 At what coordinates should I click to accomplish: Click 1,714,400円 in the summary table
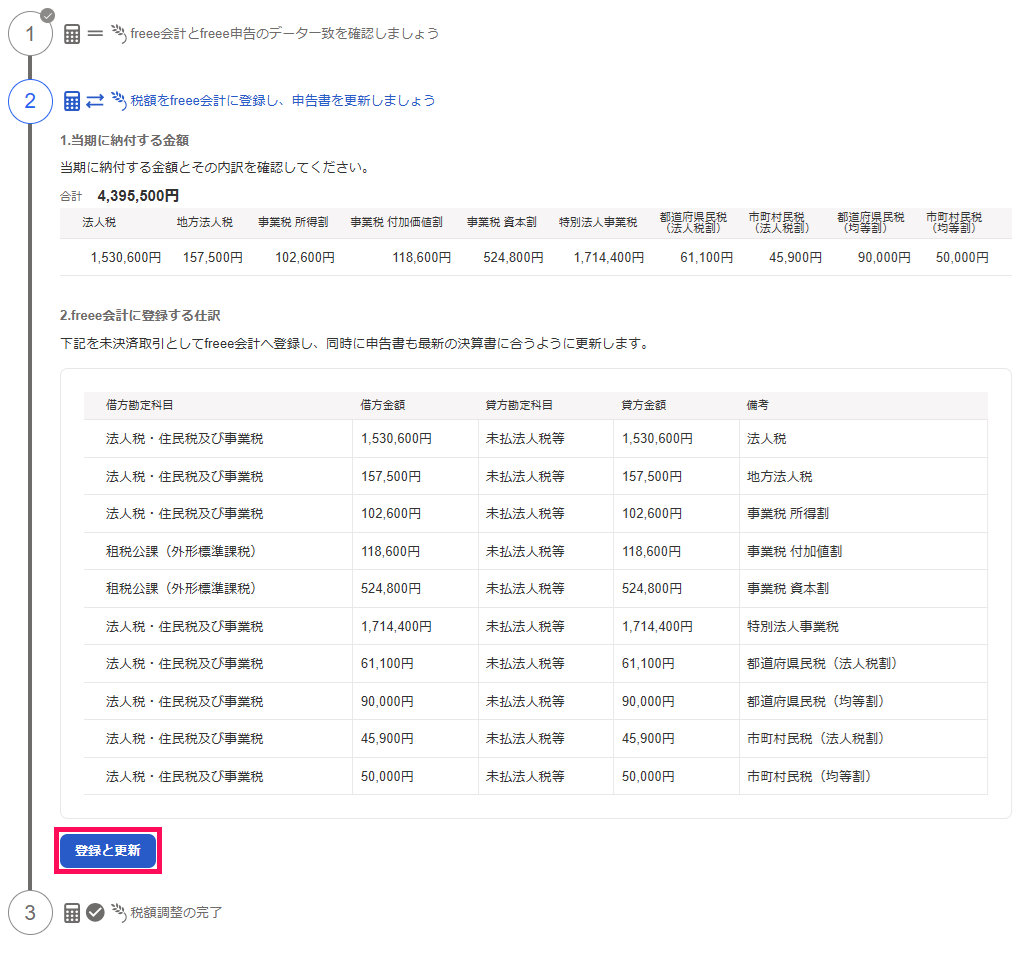click(x=609, y=258)
